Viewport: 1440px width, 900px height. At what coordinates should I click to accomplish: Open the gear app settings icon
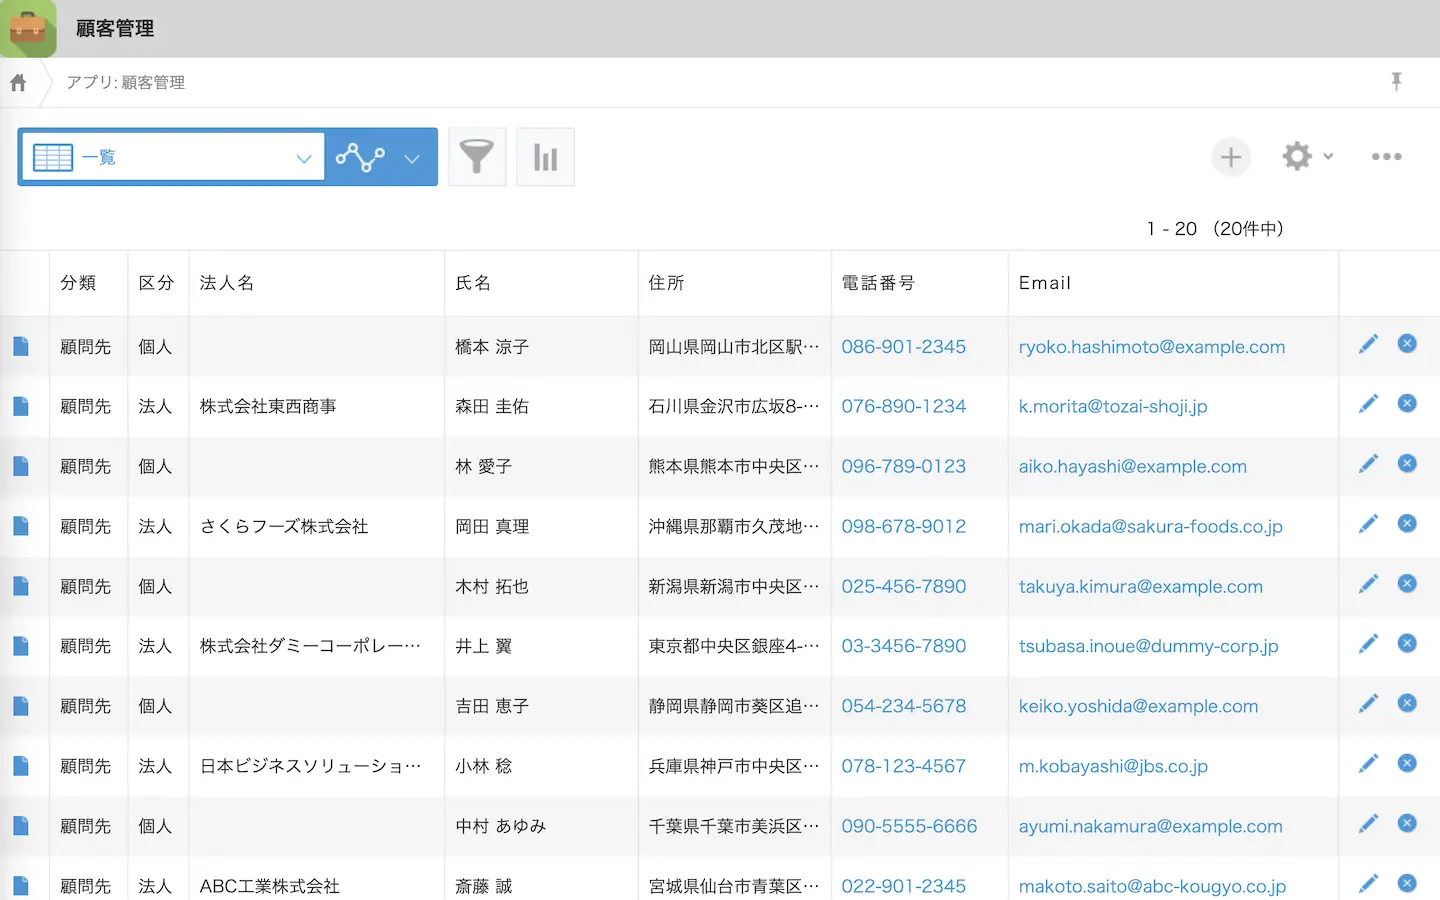pos(1297,156)
